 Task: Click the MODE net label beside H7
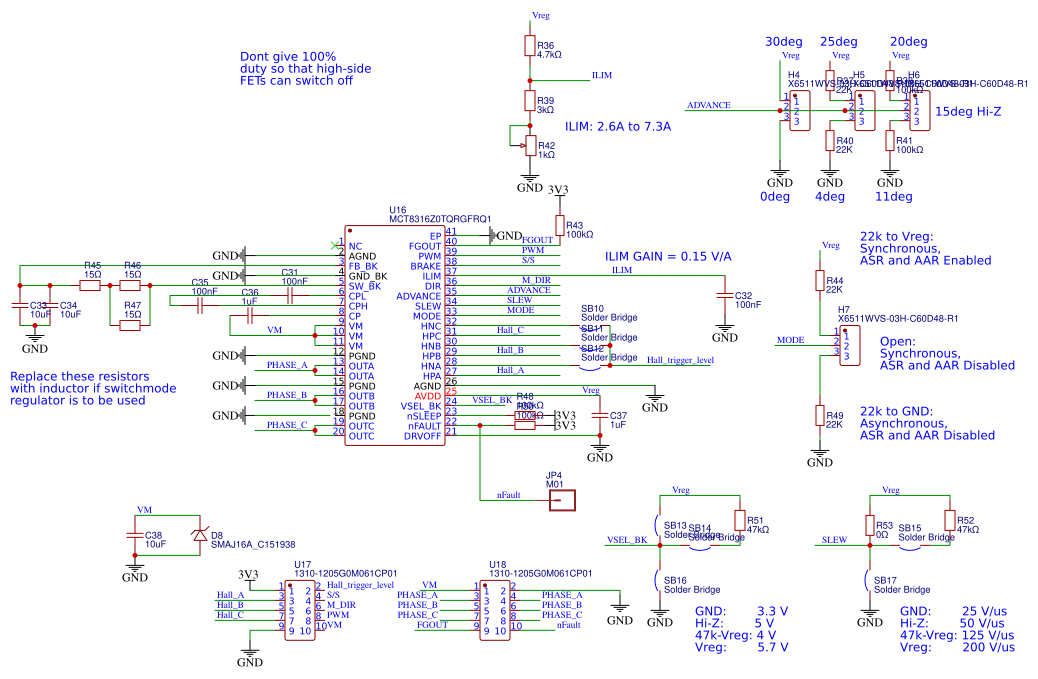point(790,340)
